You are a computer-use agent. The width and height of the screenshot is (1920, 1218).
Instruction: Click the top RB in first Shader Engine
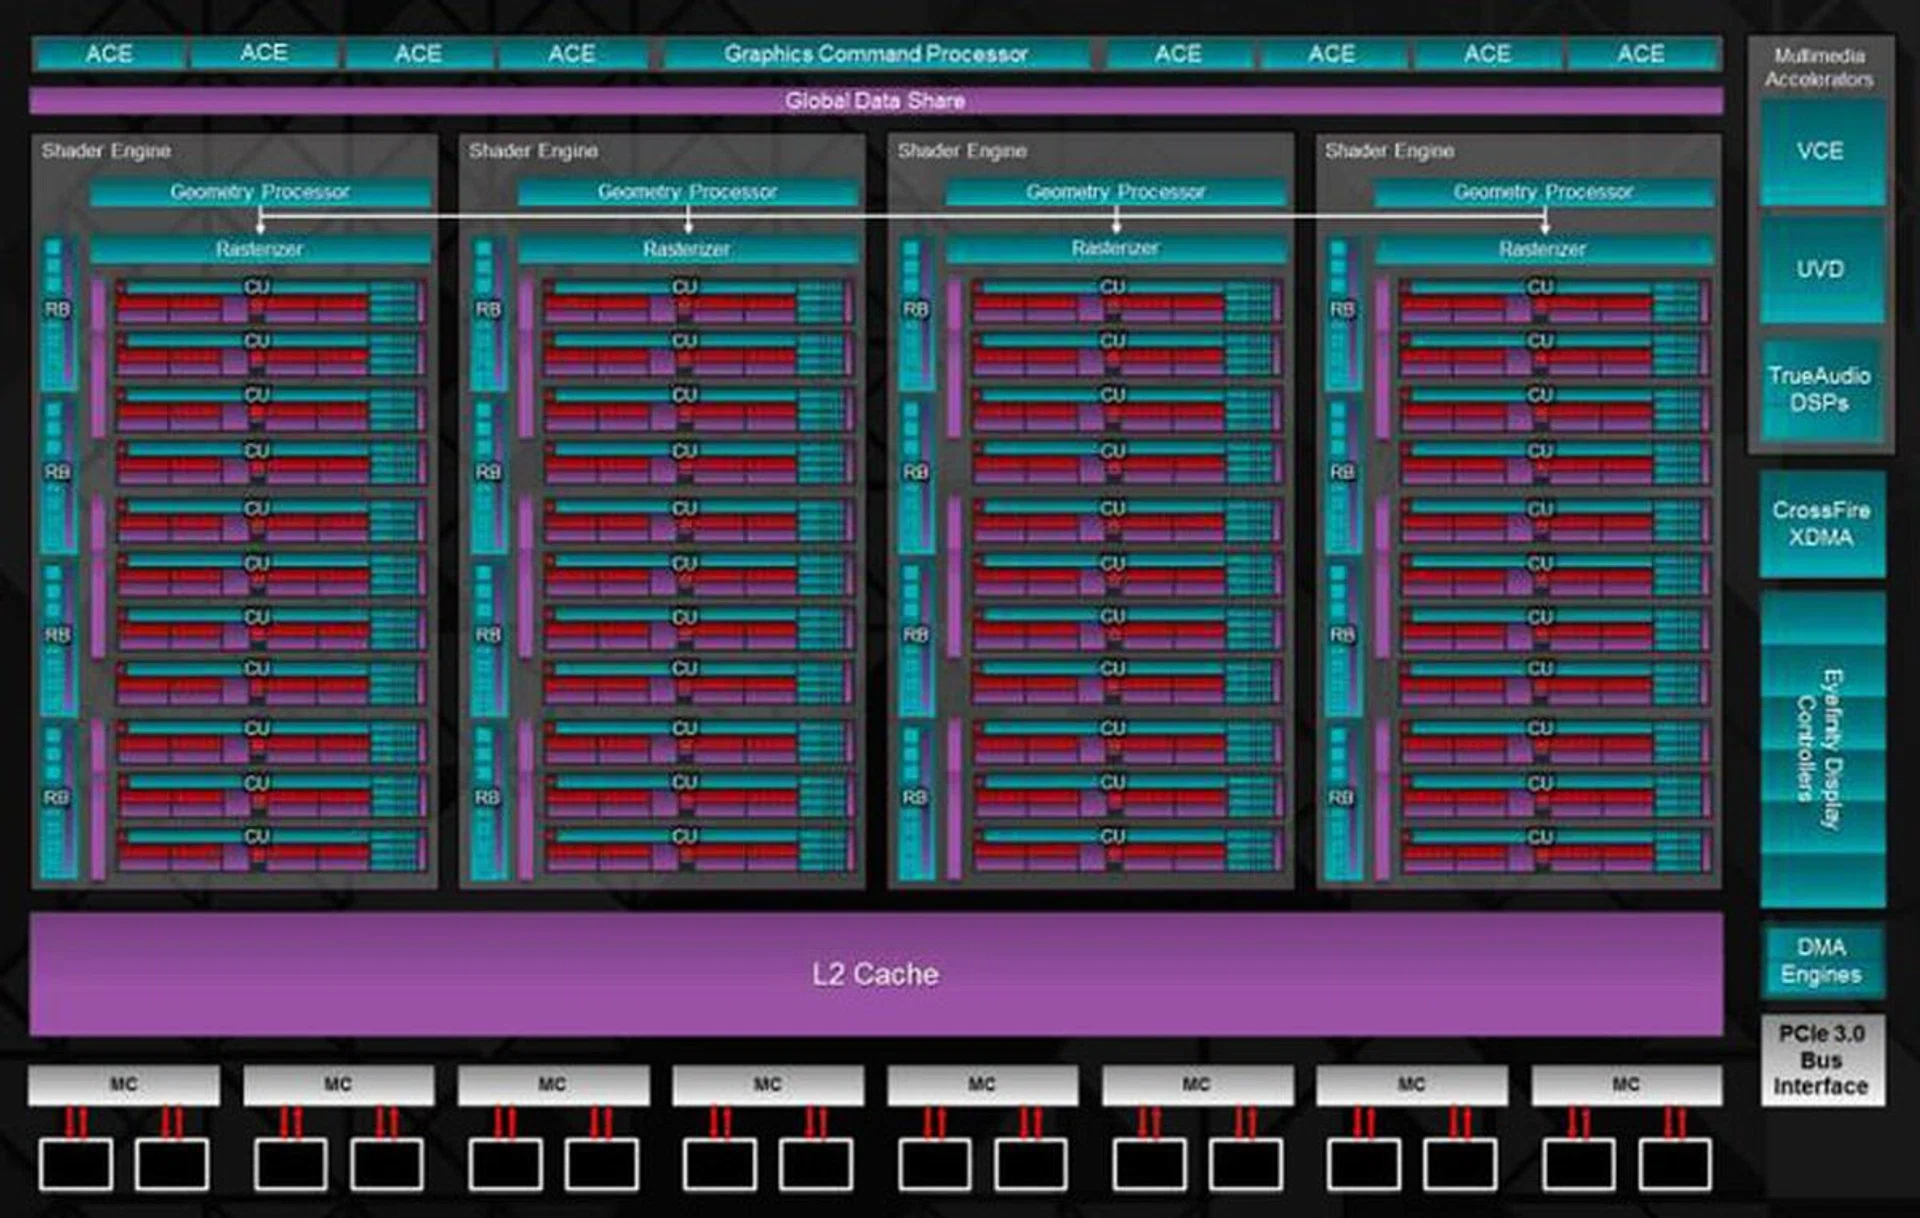[x=58, y=310]
